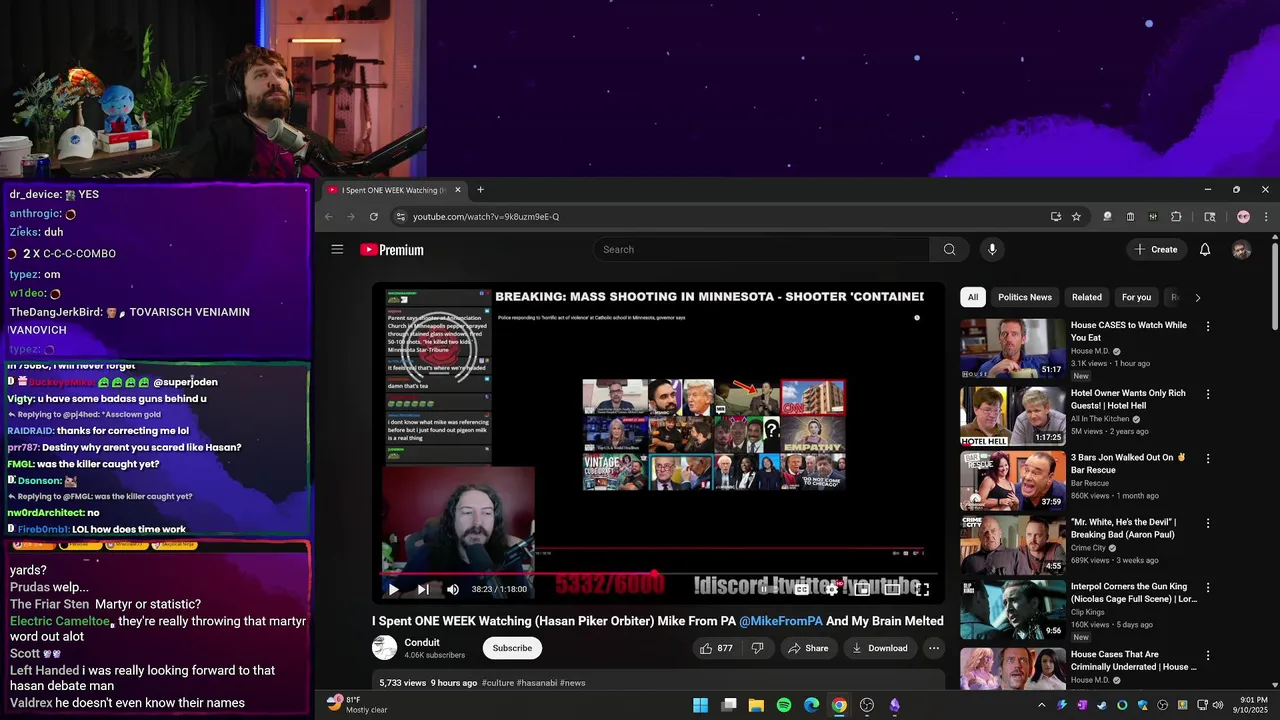The image size is (1280, 720).
Task: Click the address bar URL
Action: click(486, 217)
